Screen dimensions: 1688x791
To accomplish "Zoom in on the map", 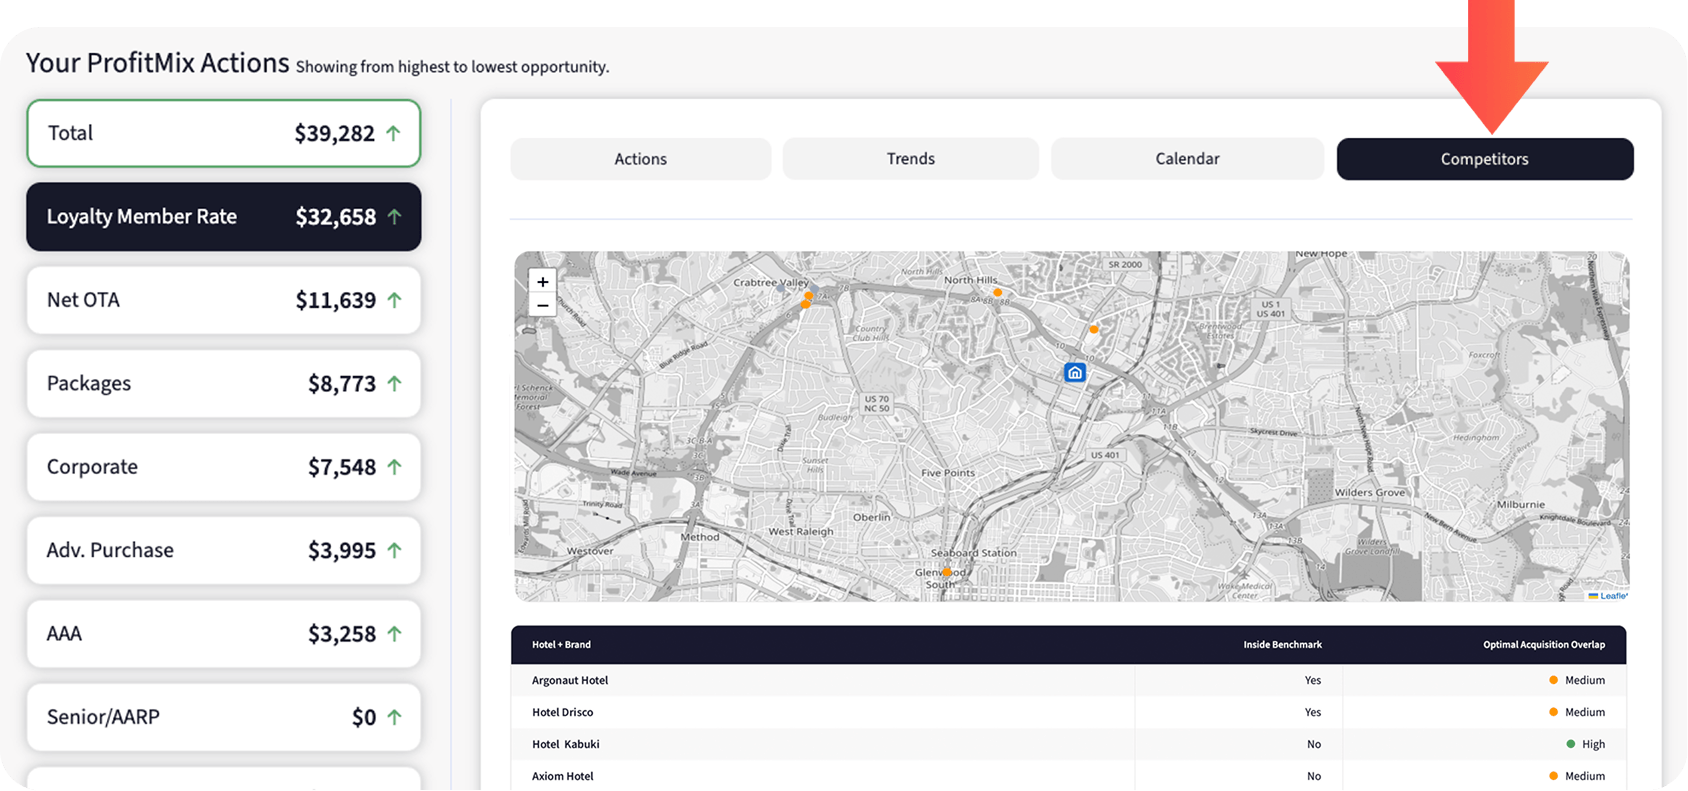I will point(542,282).
